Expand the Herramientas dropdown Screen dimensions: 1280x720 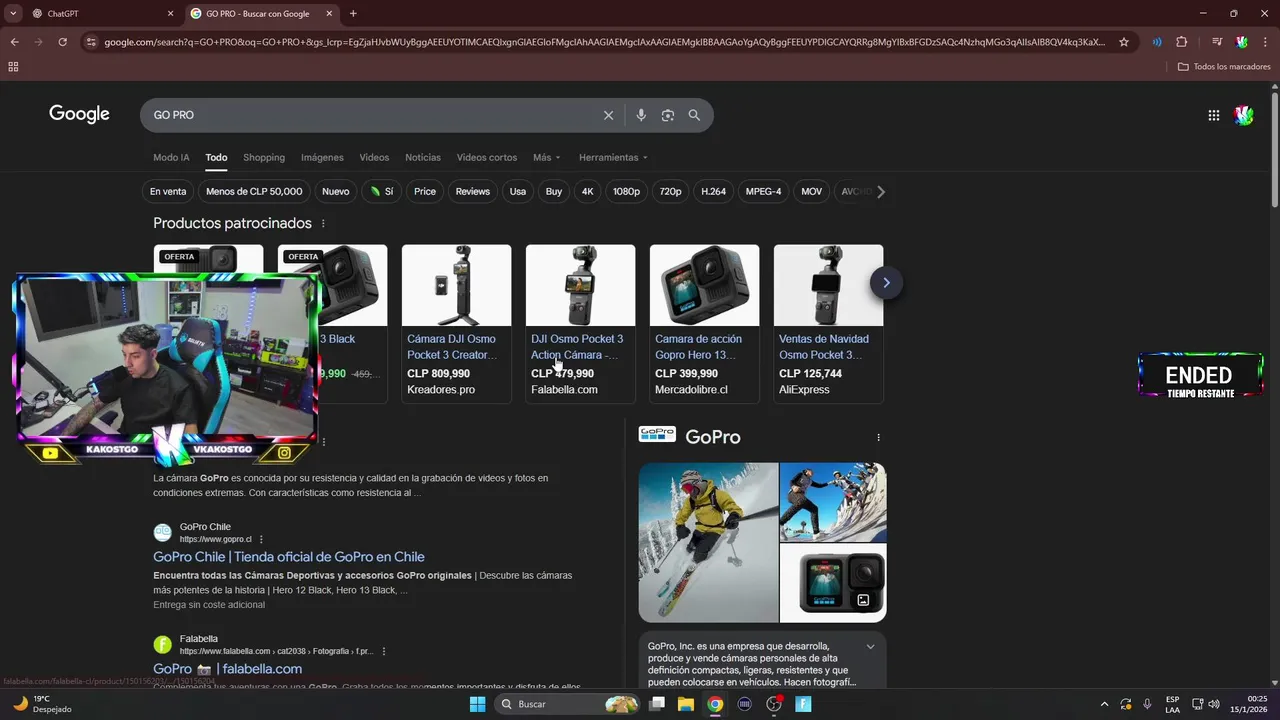(613, 158)
